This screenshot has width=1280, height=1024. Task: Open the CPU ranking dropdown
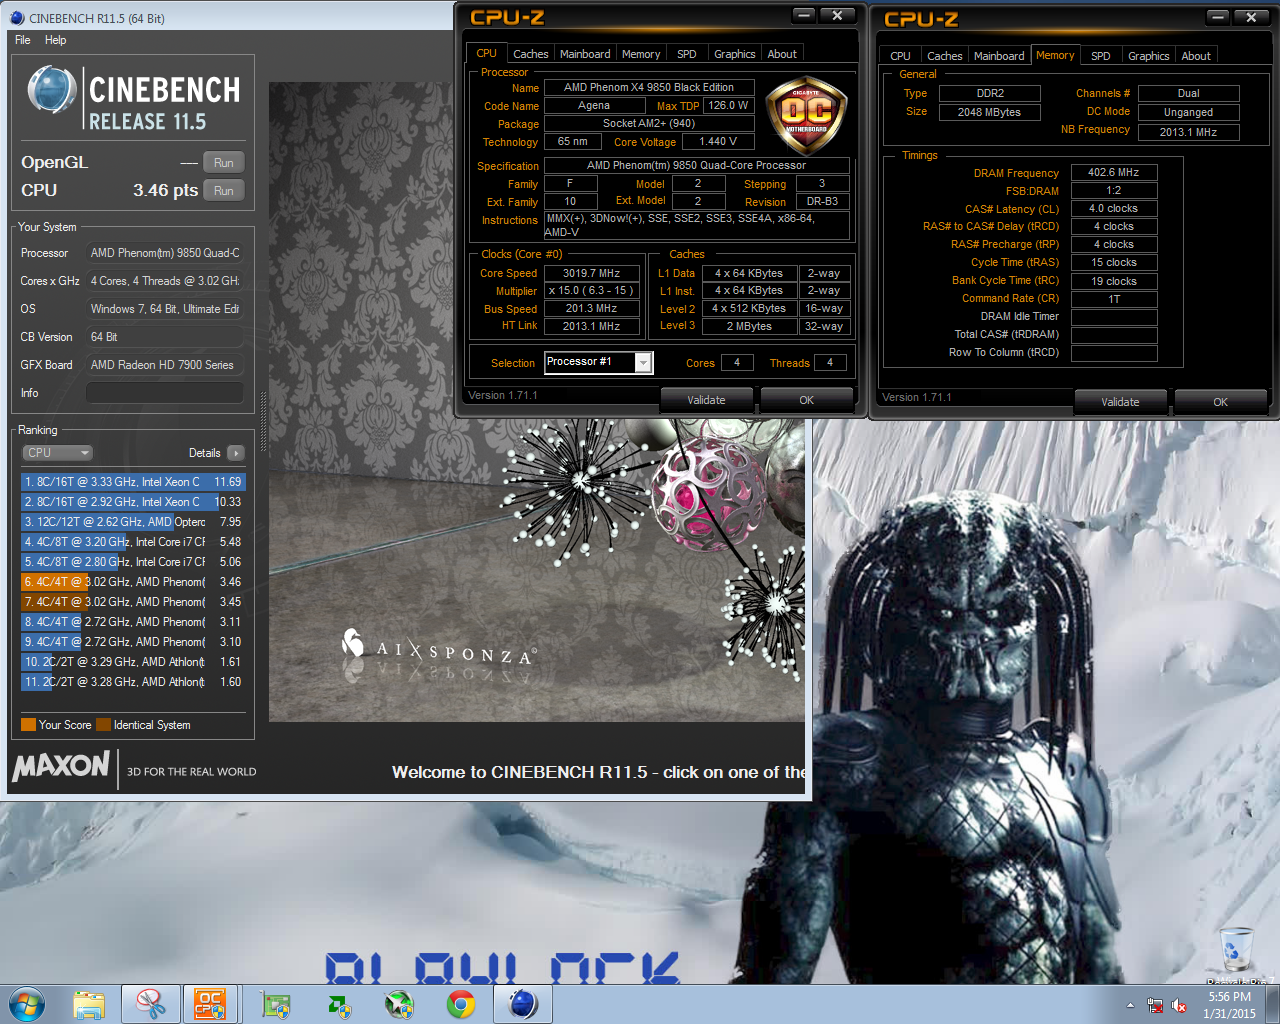pyautogui.click(x=57, y=453)
